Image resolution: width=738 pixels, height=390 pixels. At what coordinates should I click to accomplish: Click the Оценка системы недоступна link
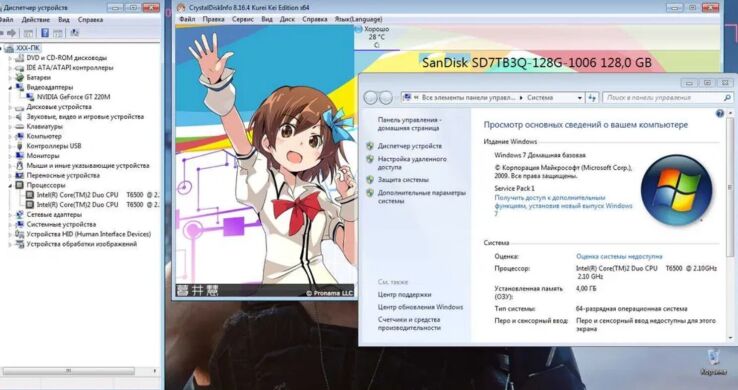click(x=619, y=256)
